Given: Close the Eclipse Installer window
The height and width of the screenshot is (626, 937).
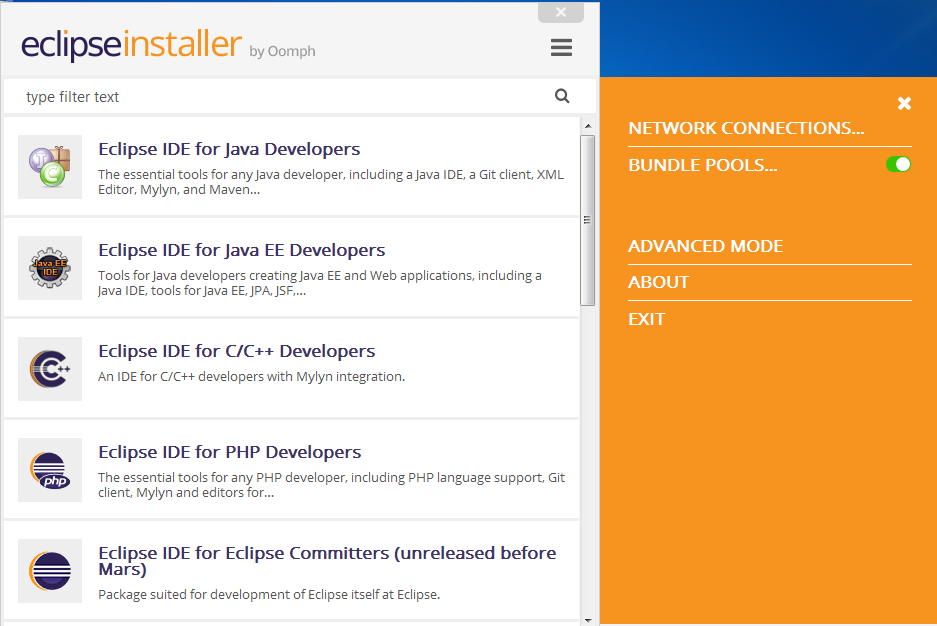Looking at the screenshot, I should point(561,12).
